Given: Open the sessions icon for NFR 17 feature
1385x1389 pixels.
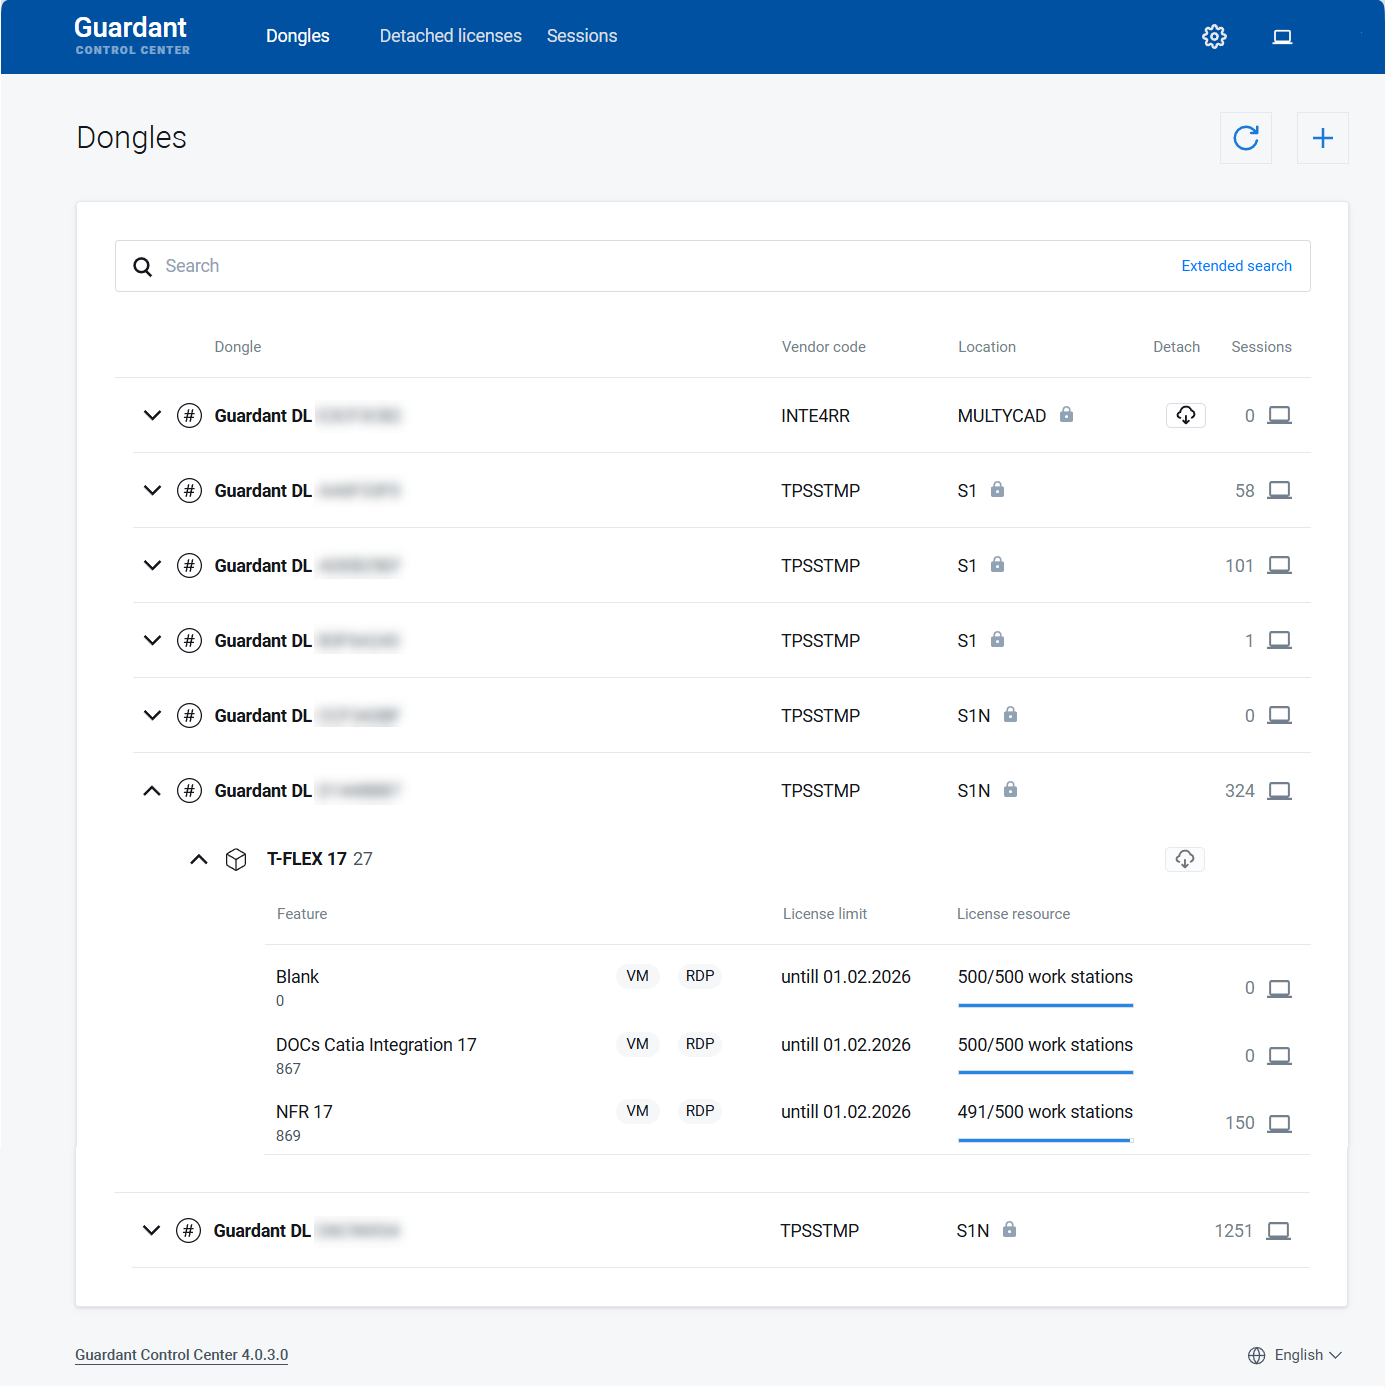Looking at the screenshot, I should 1280,1124.
